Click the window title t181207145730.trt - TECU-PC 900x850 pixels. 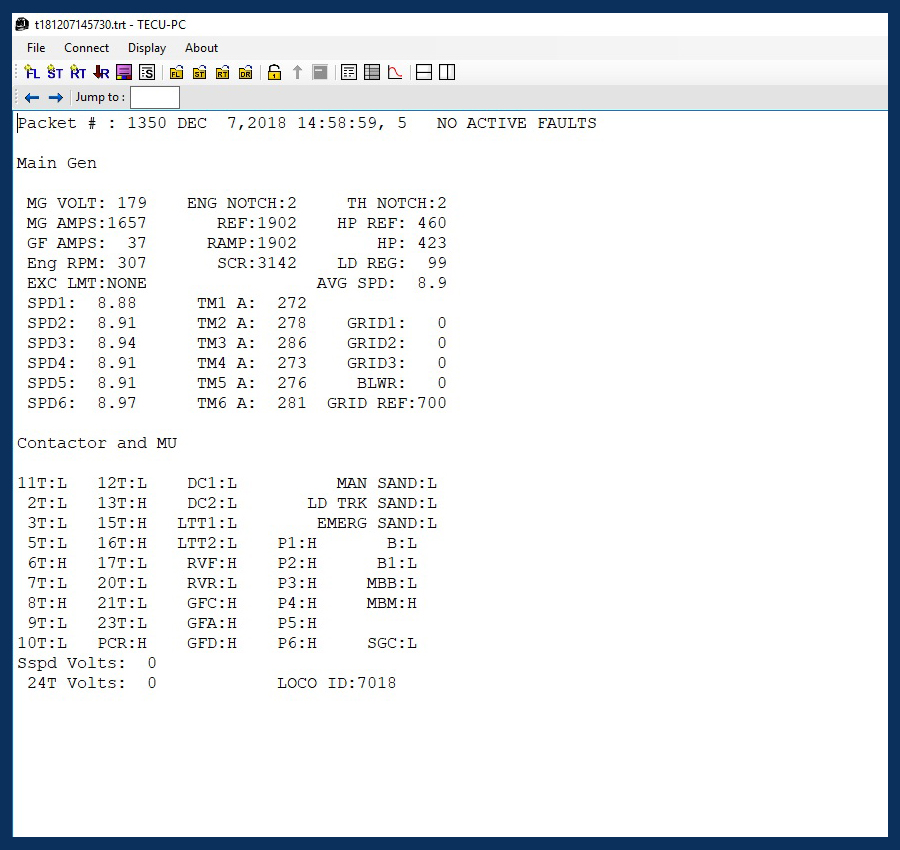pyautogui.click(x=110, y=25)
